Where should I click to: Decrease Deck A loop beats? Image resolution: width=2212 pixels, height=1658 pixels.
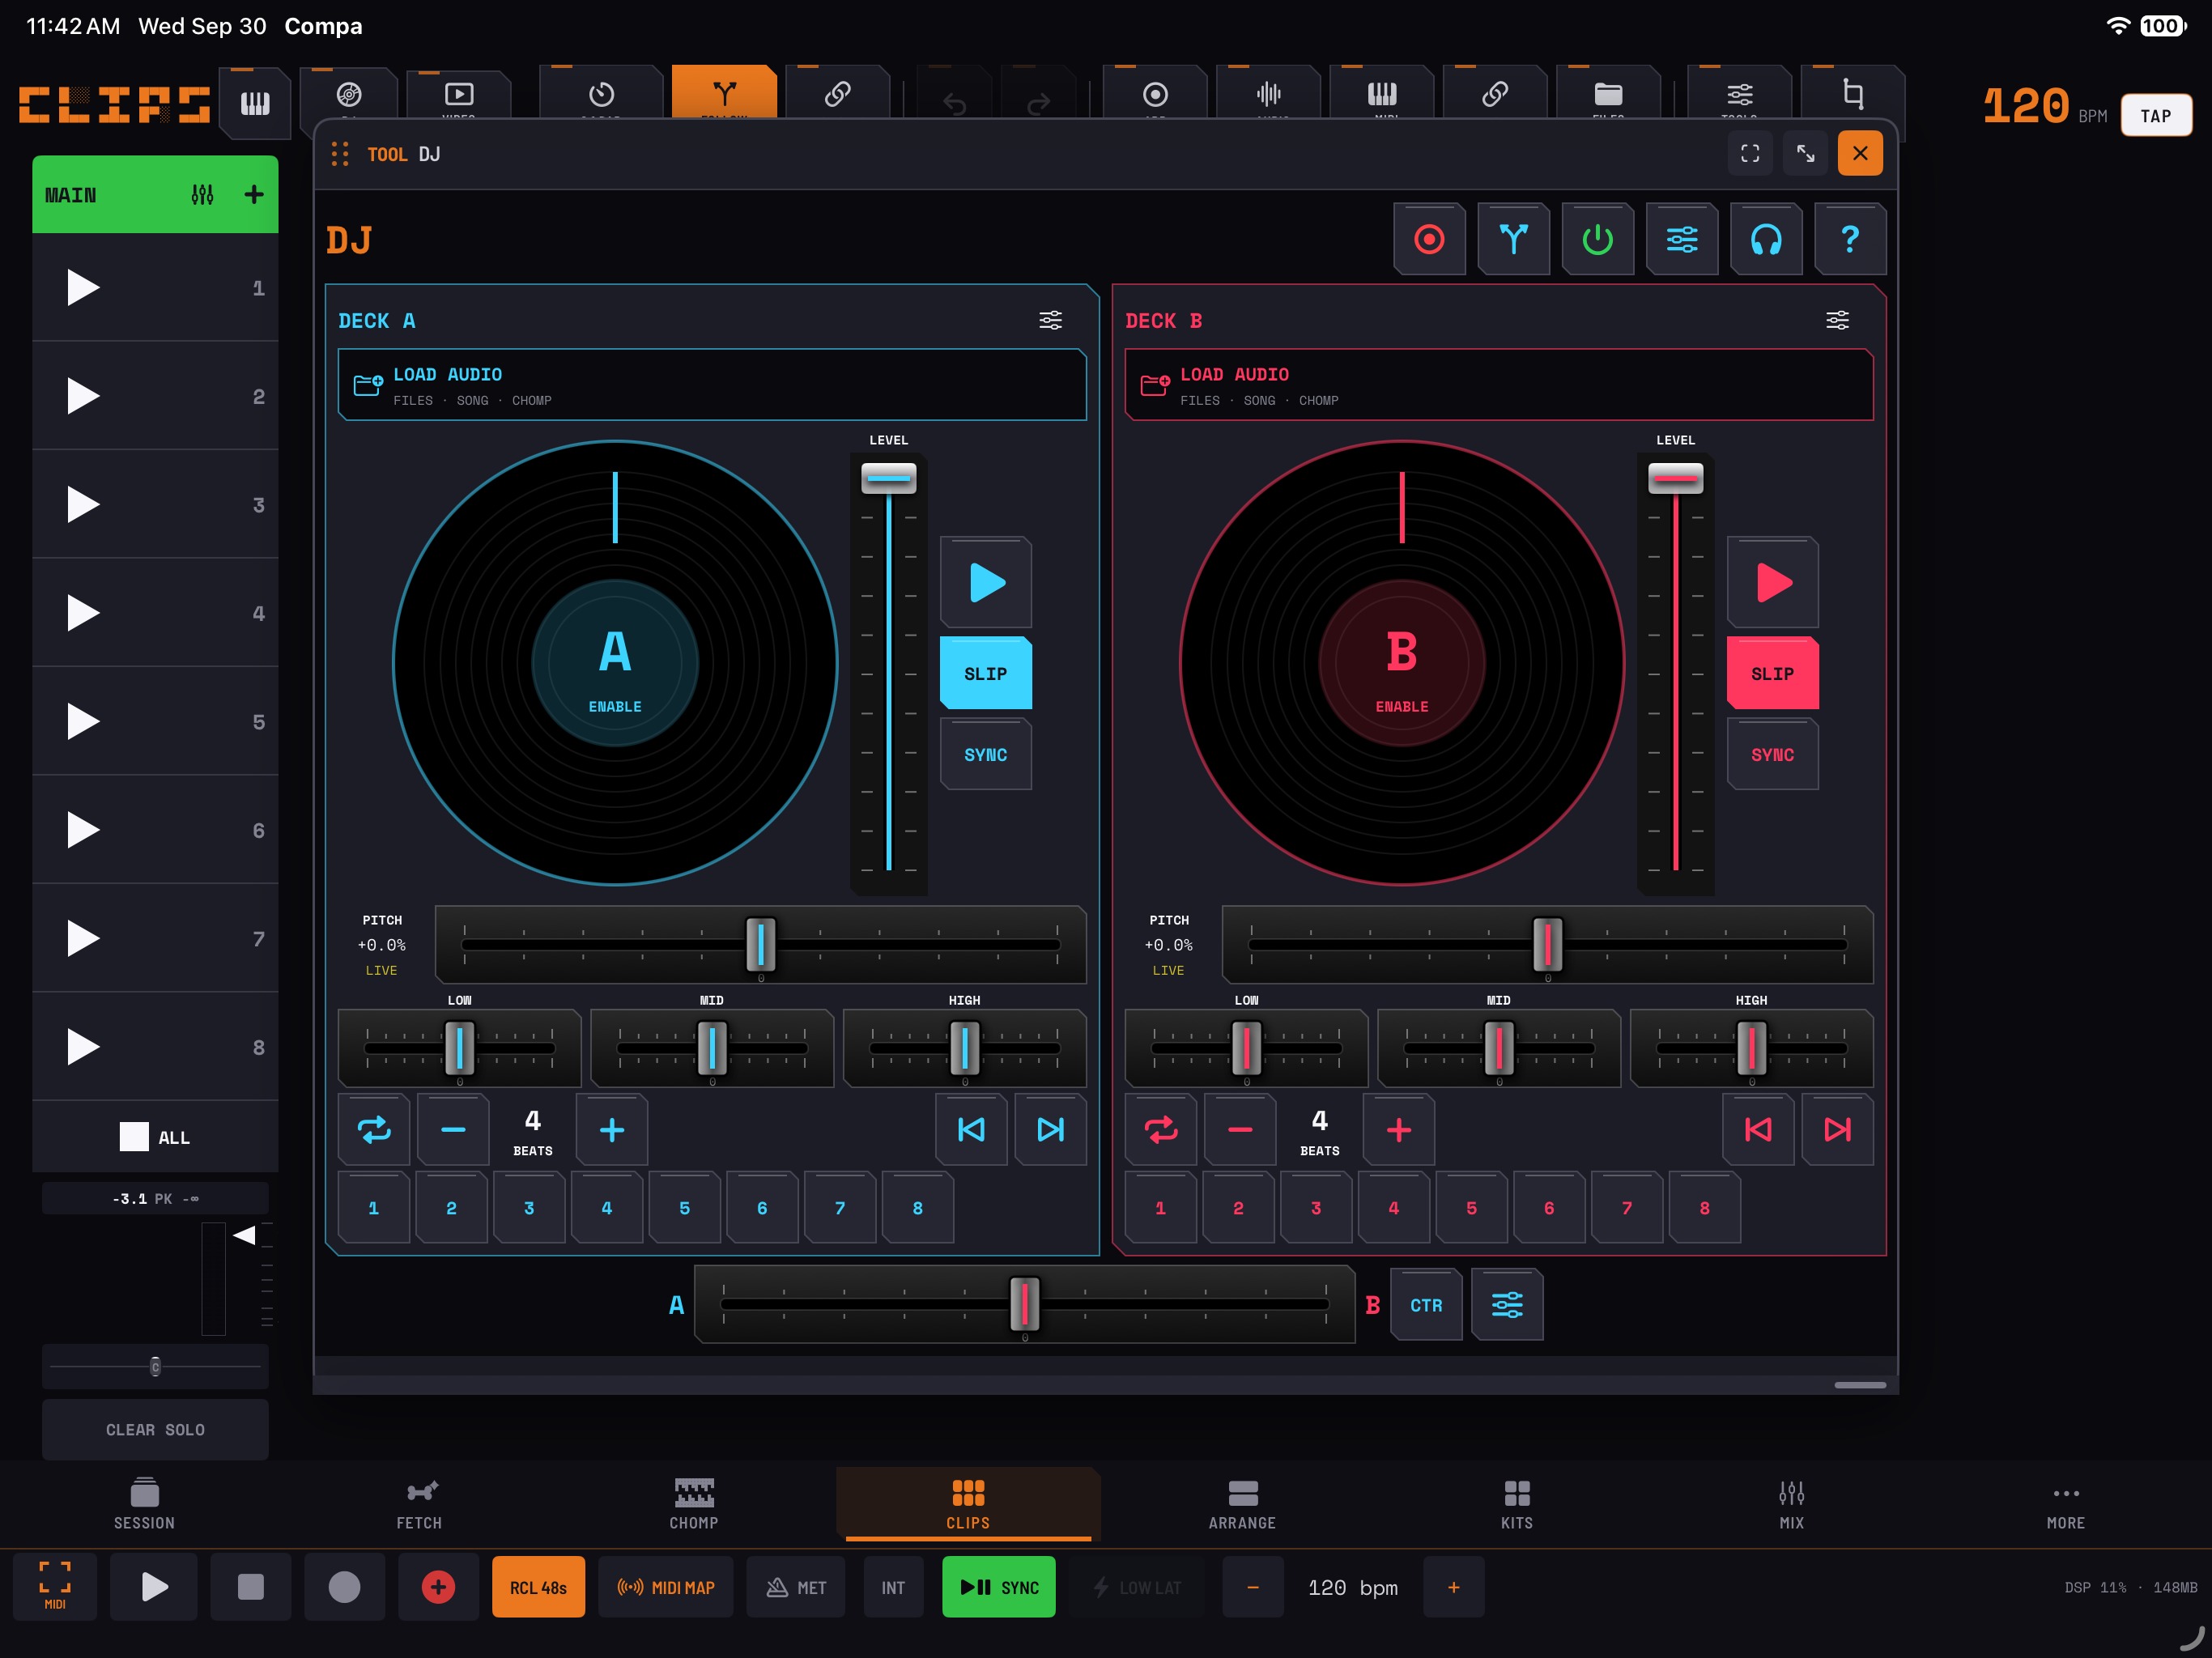453,1130
